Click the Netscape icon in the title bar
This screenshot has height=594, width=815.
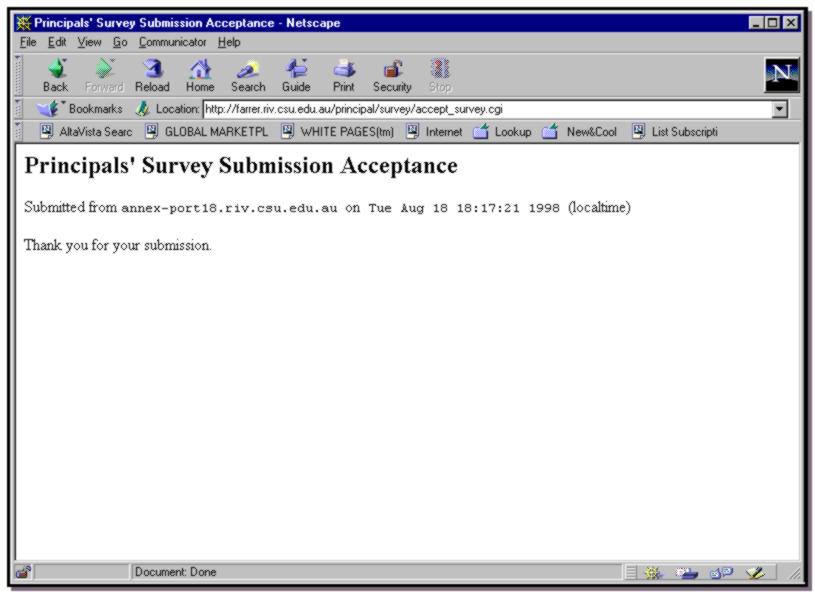23,23
